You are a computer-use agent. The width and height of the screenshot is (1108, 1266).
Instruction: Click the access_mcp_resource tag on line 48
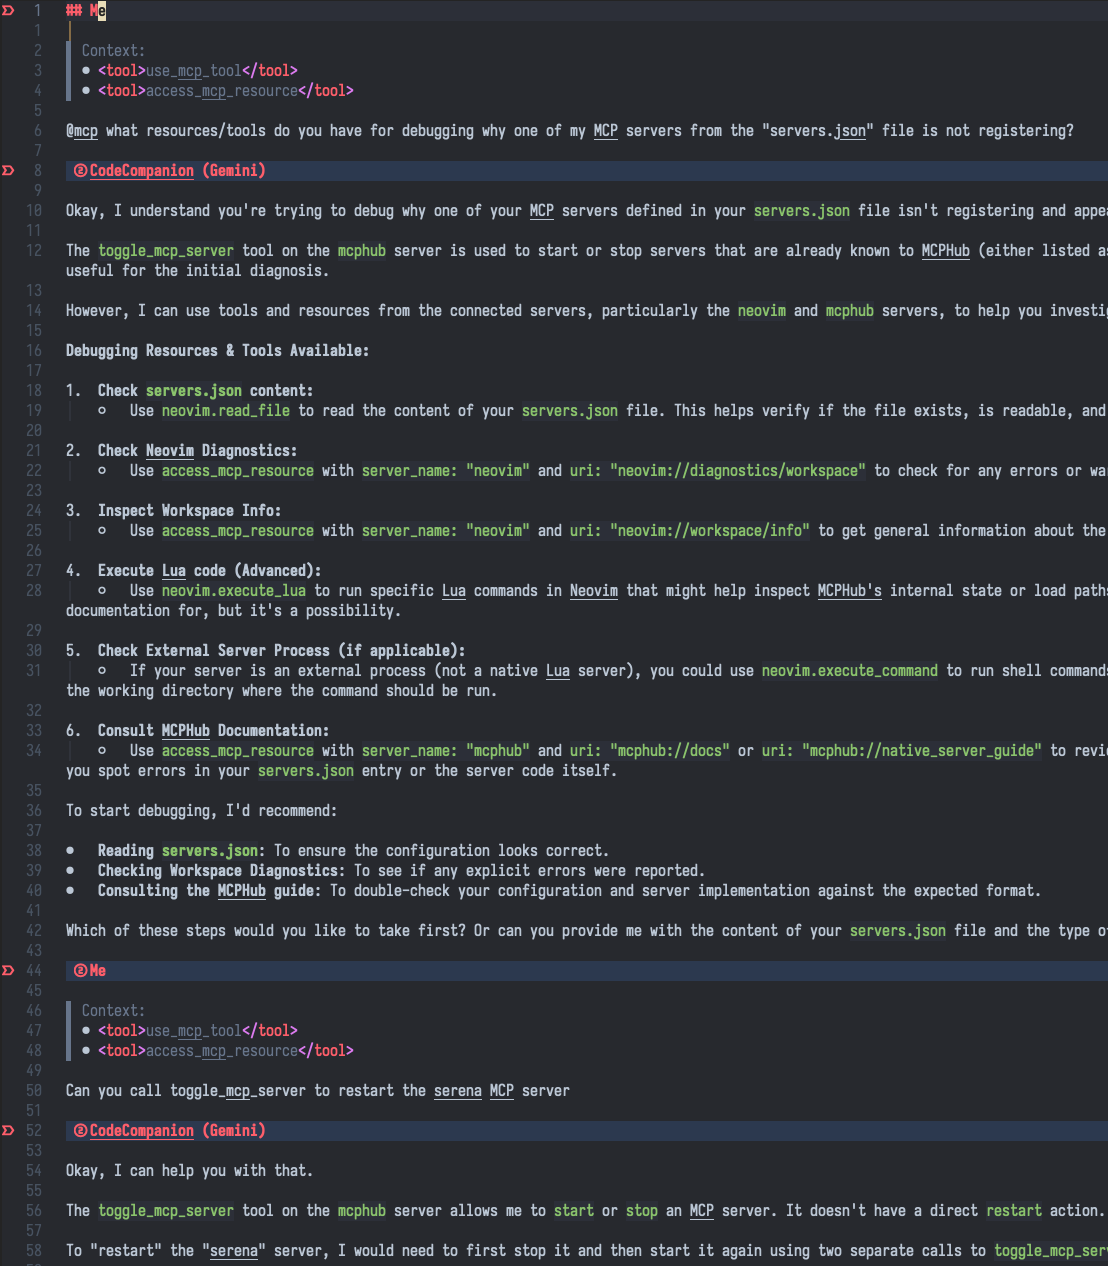[x=226, y=1051]
